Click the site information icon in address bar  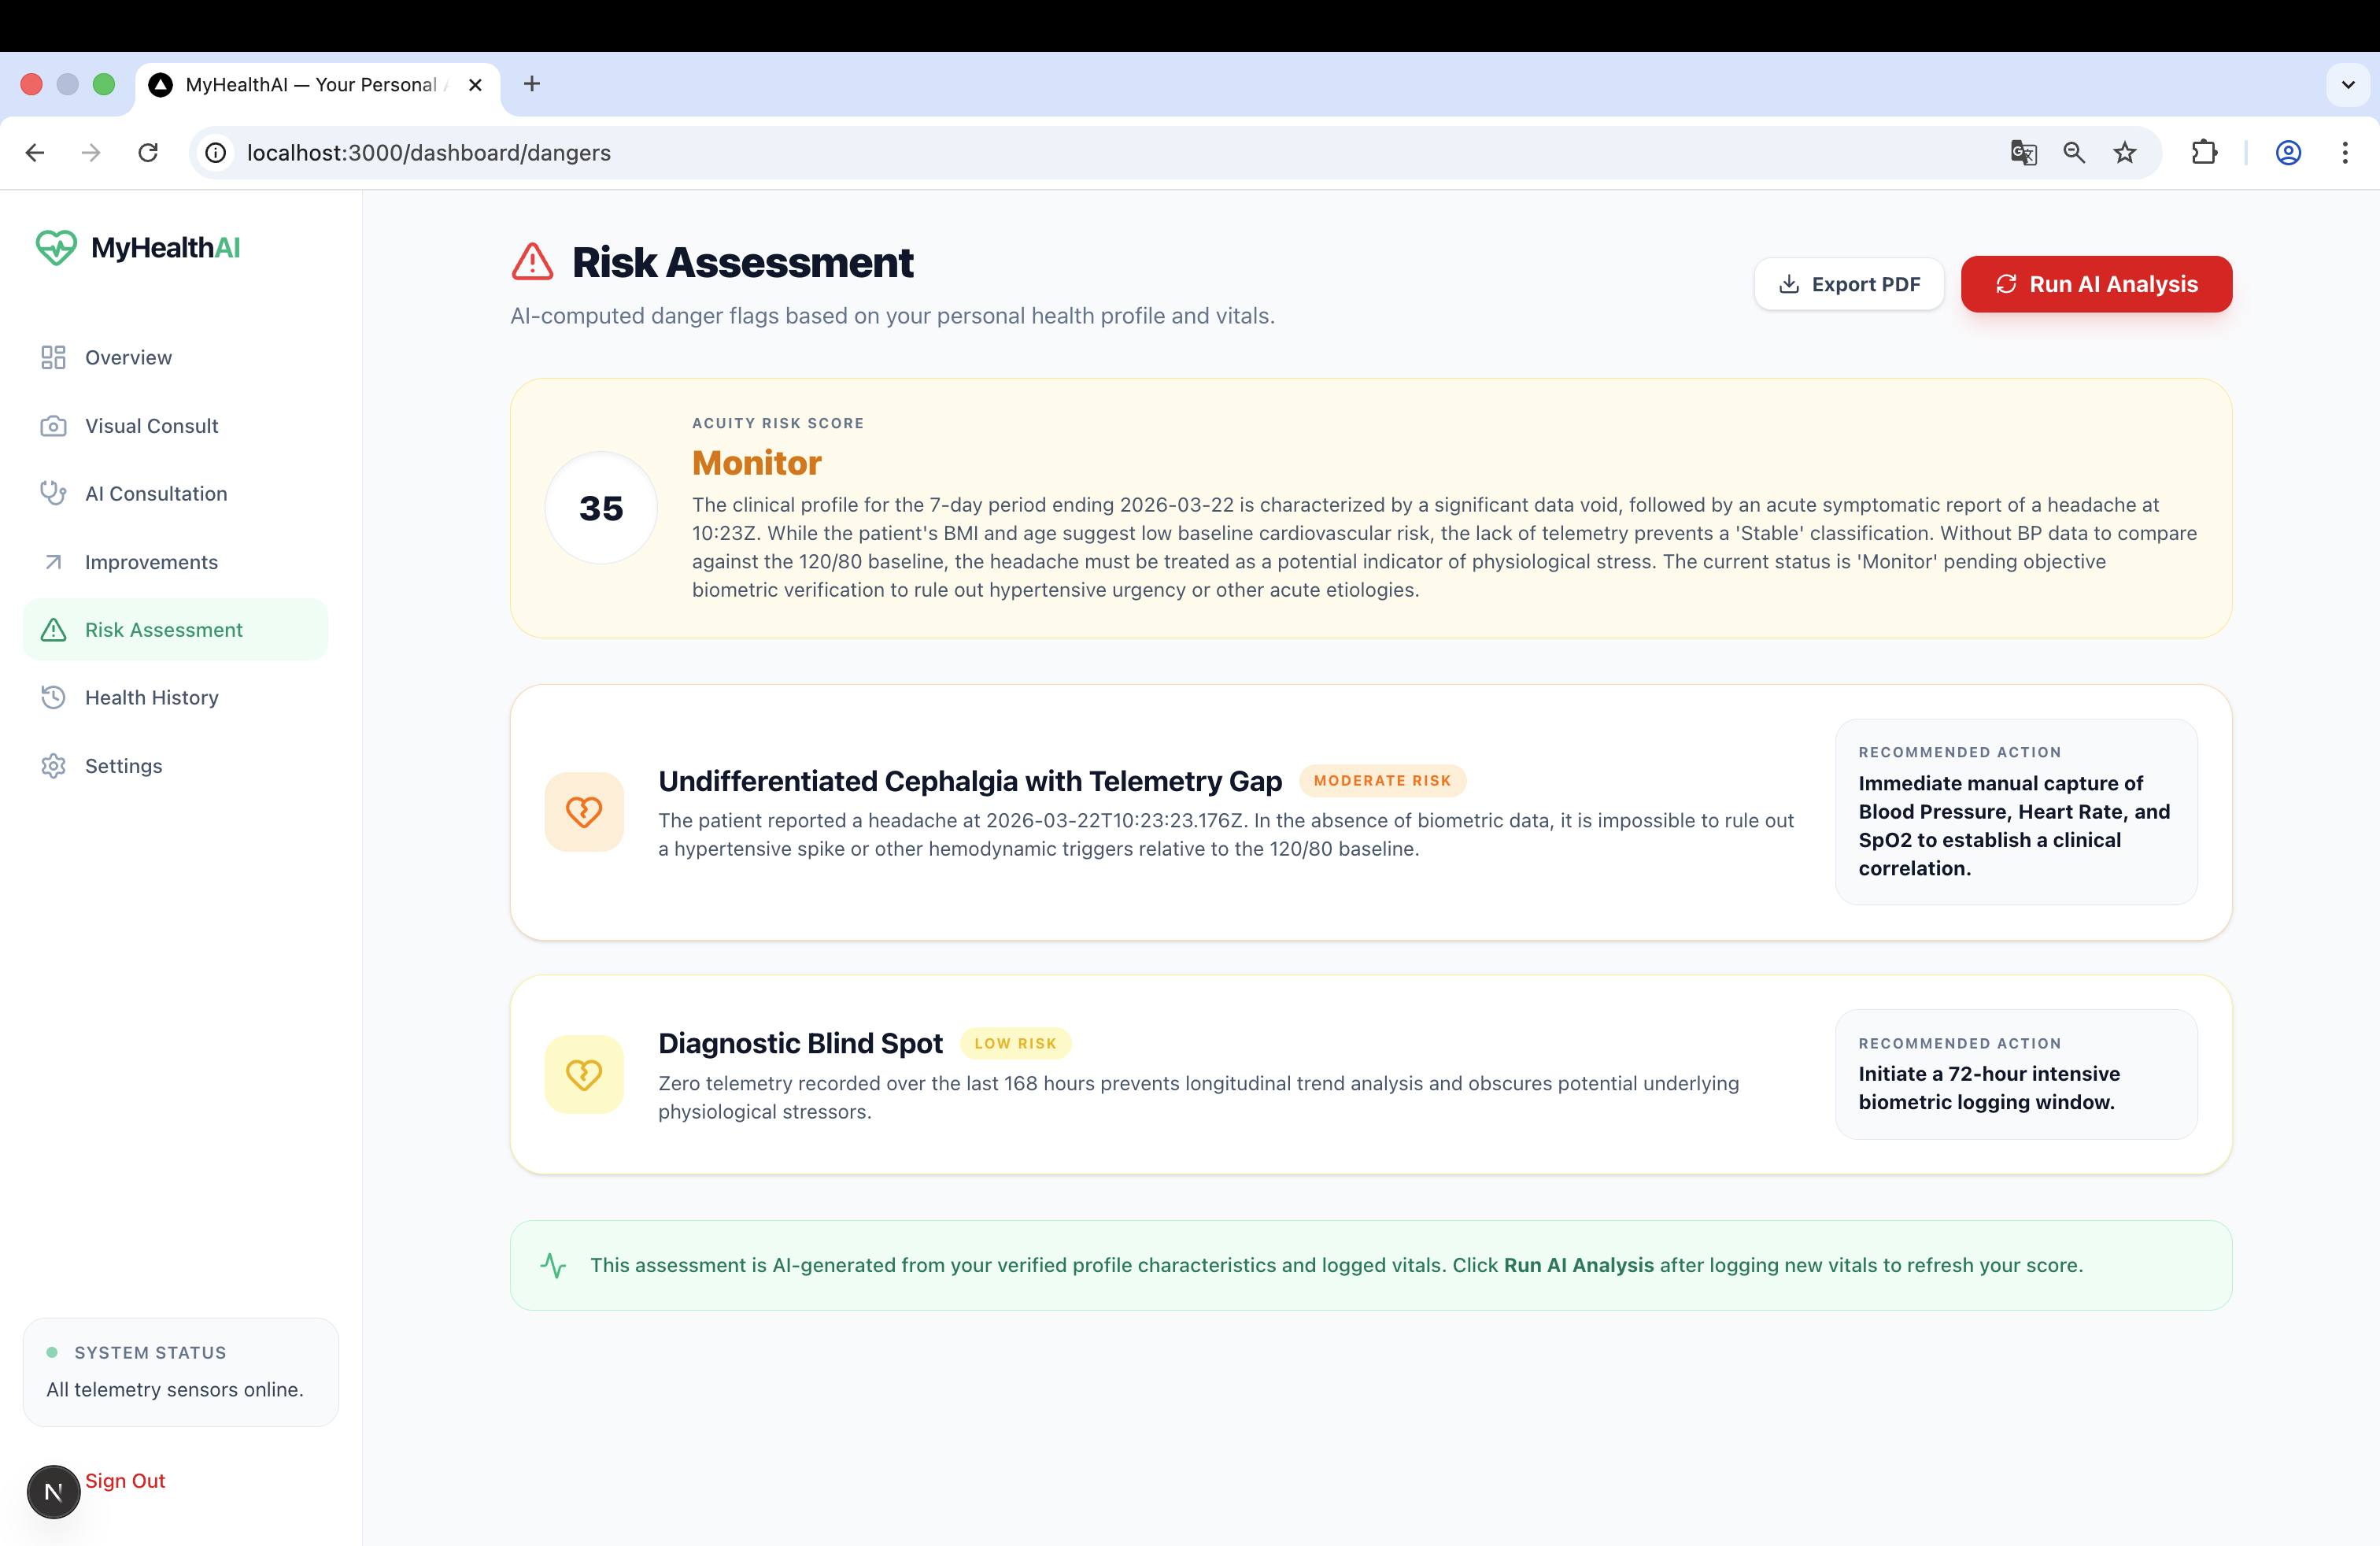(216, 153)
